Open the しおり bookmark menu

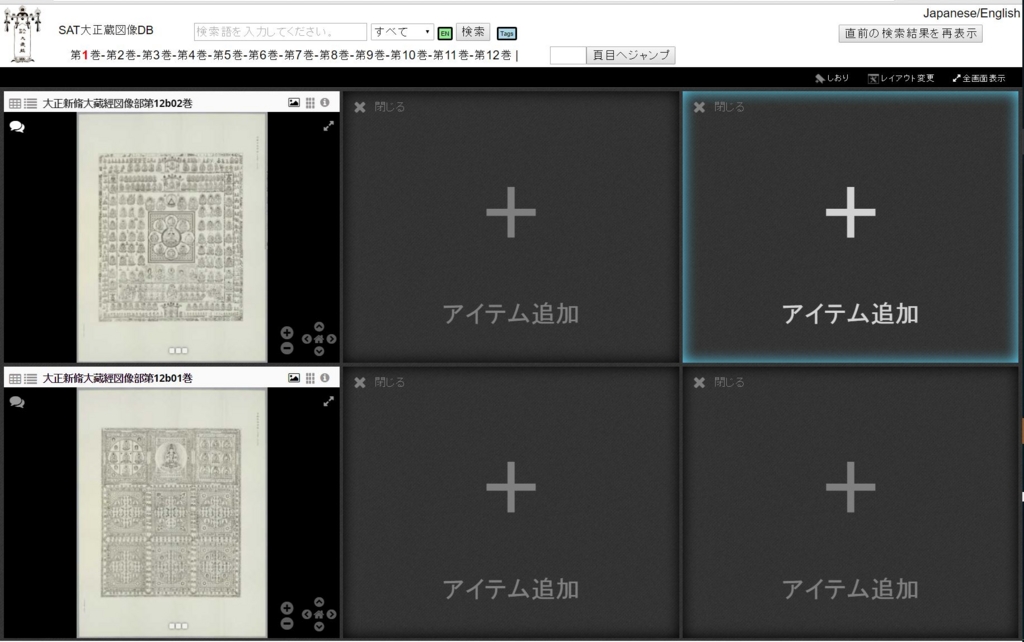coord(832,78)
